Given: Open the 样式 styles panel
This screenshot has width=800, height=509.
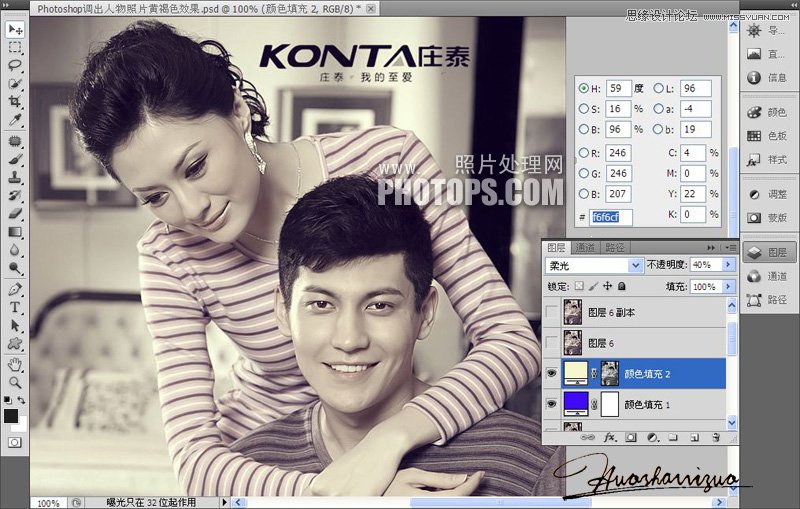Looking at the screenshot, I should coord(769,160).
